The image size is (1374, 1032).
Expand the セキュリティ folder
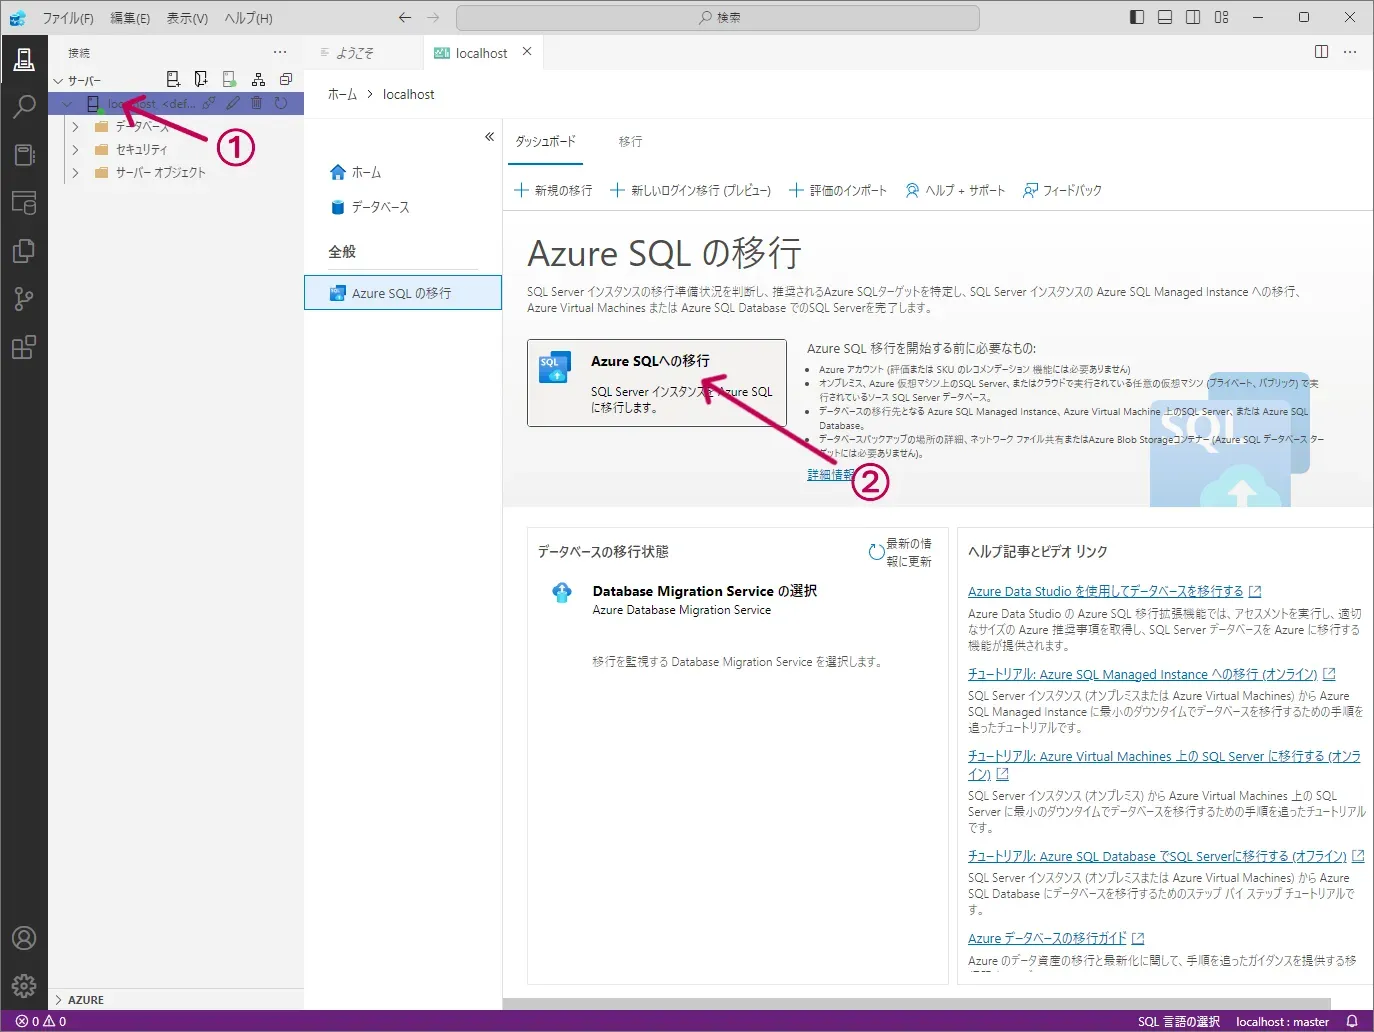(75, 149)
